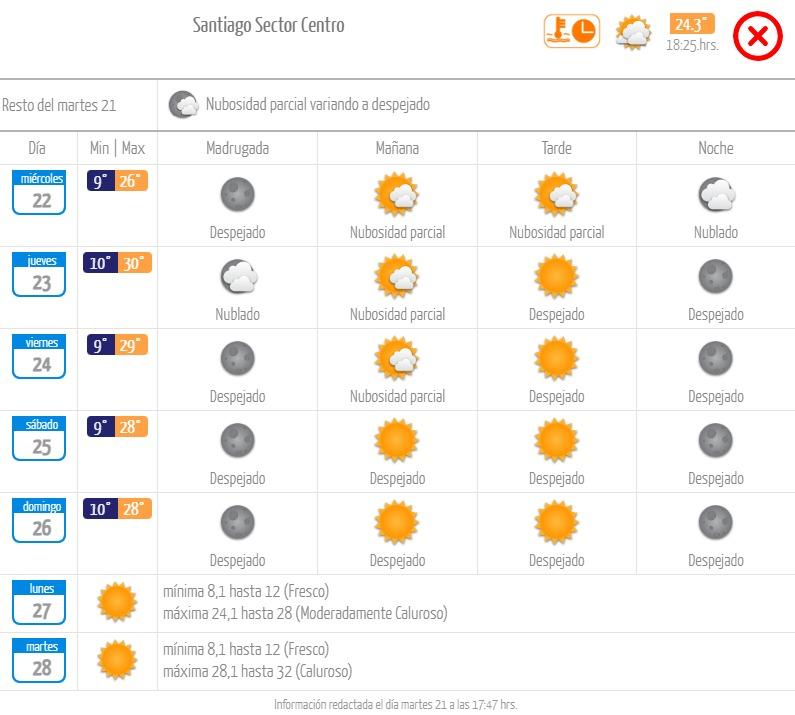The height and width of the screenshot is (715, 795).
Task: Click Thursday's 30° maximum temperature badge
Action: click(x=134, y=263)
